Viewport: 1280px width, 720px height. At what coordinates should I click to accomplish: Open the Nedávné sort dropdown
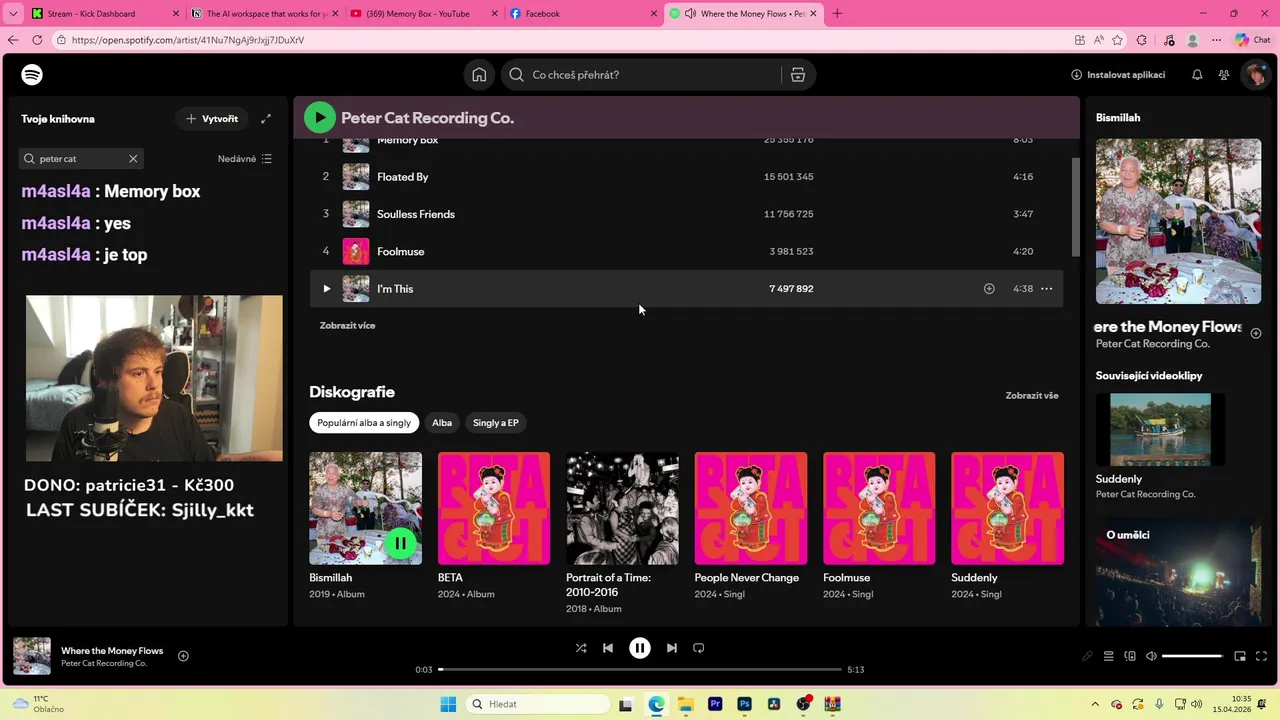point(245,159)
